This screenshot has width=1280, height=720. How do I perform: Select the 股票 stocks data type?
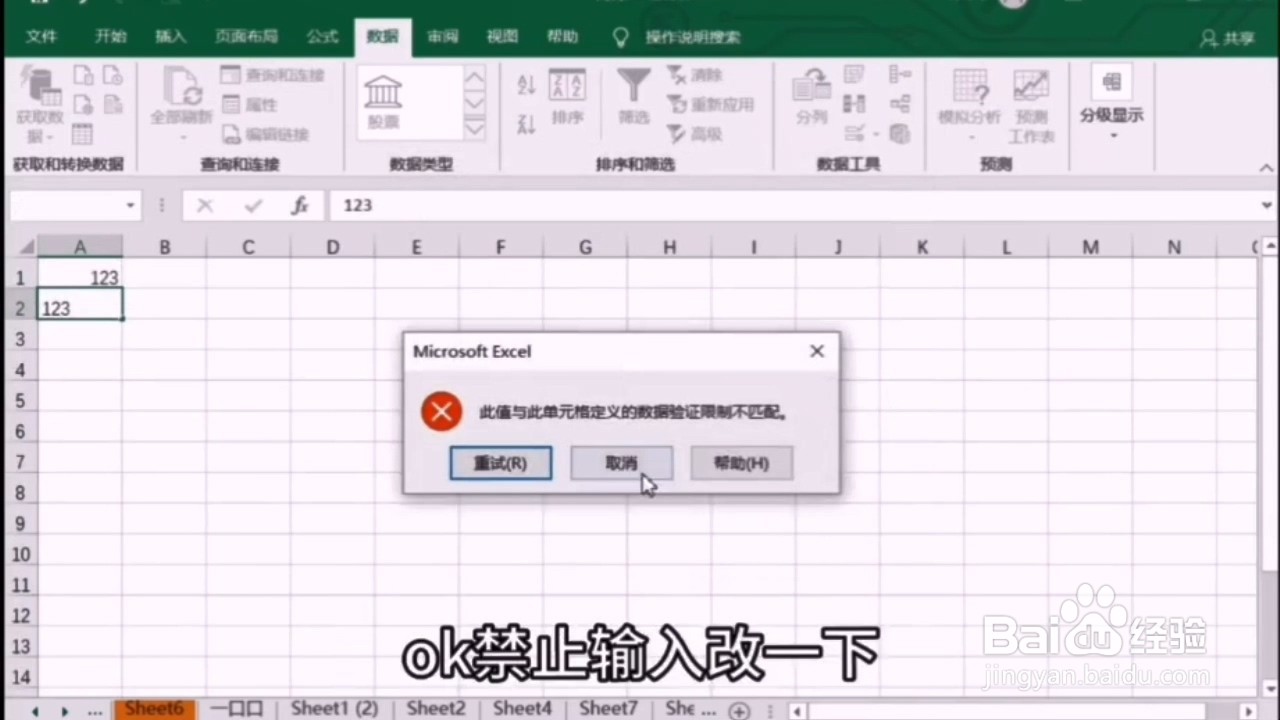tap(384, 101)
